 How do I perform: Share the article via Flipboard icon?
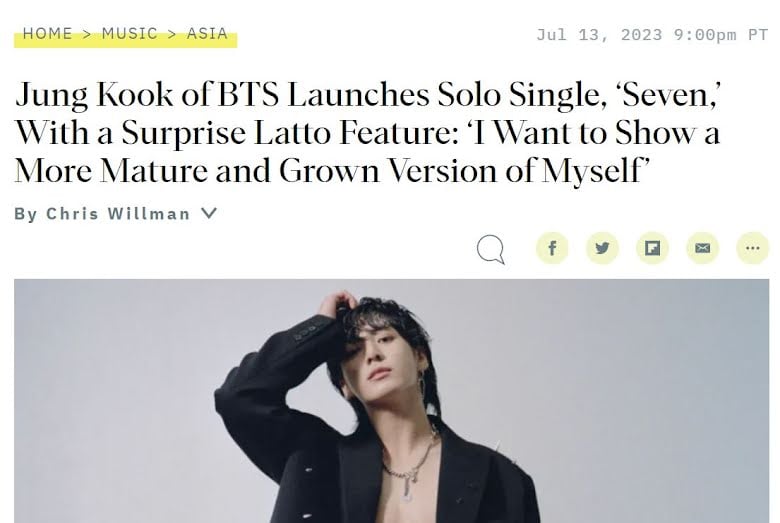tap(652, 248)
